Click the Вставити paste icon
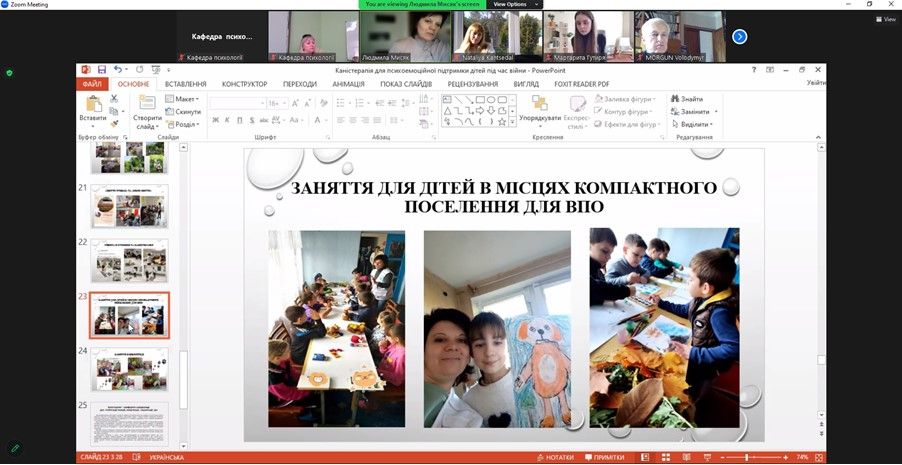Viewport: 902px width, 465px height. tap(93, 105)
